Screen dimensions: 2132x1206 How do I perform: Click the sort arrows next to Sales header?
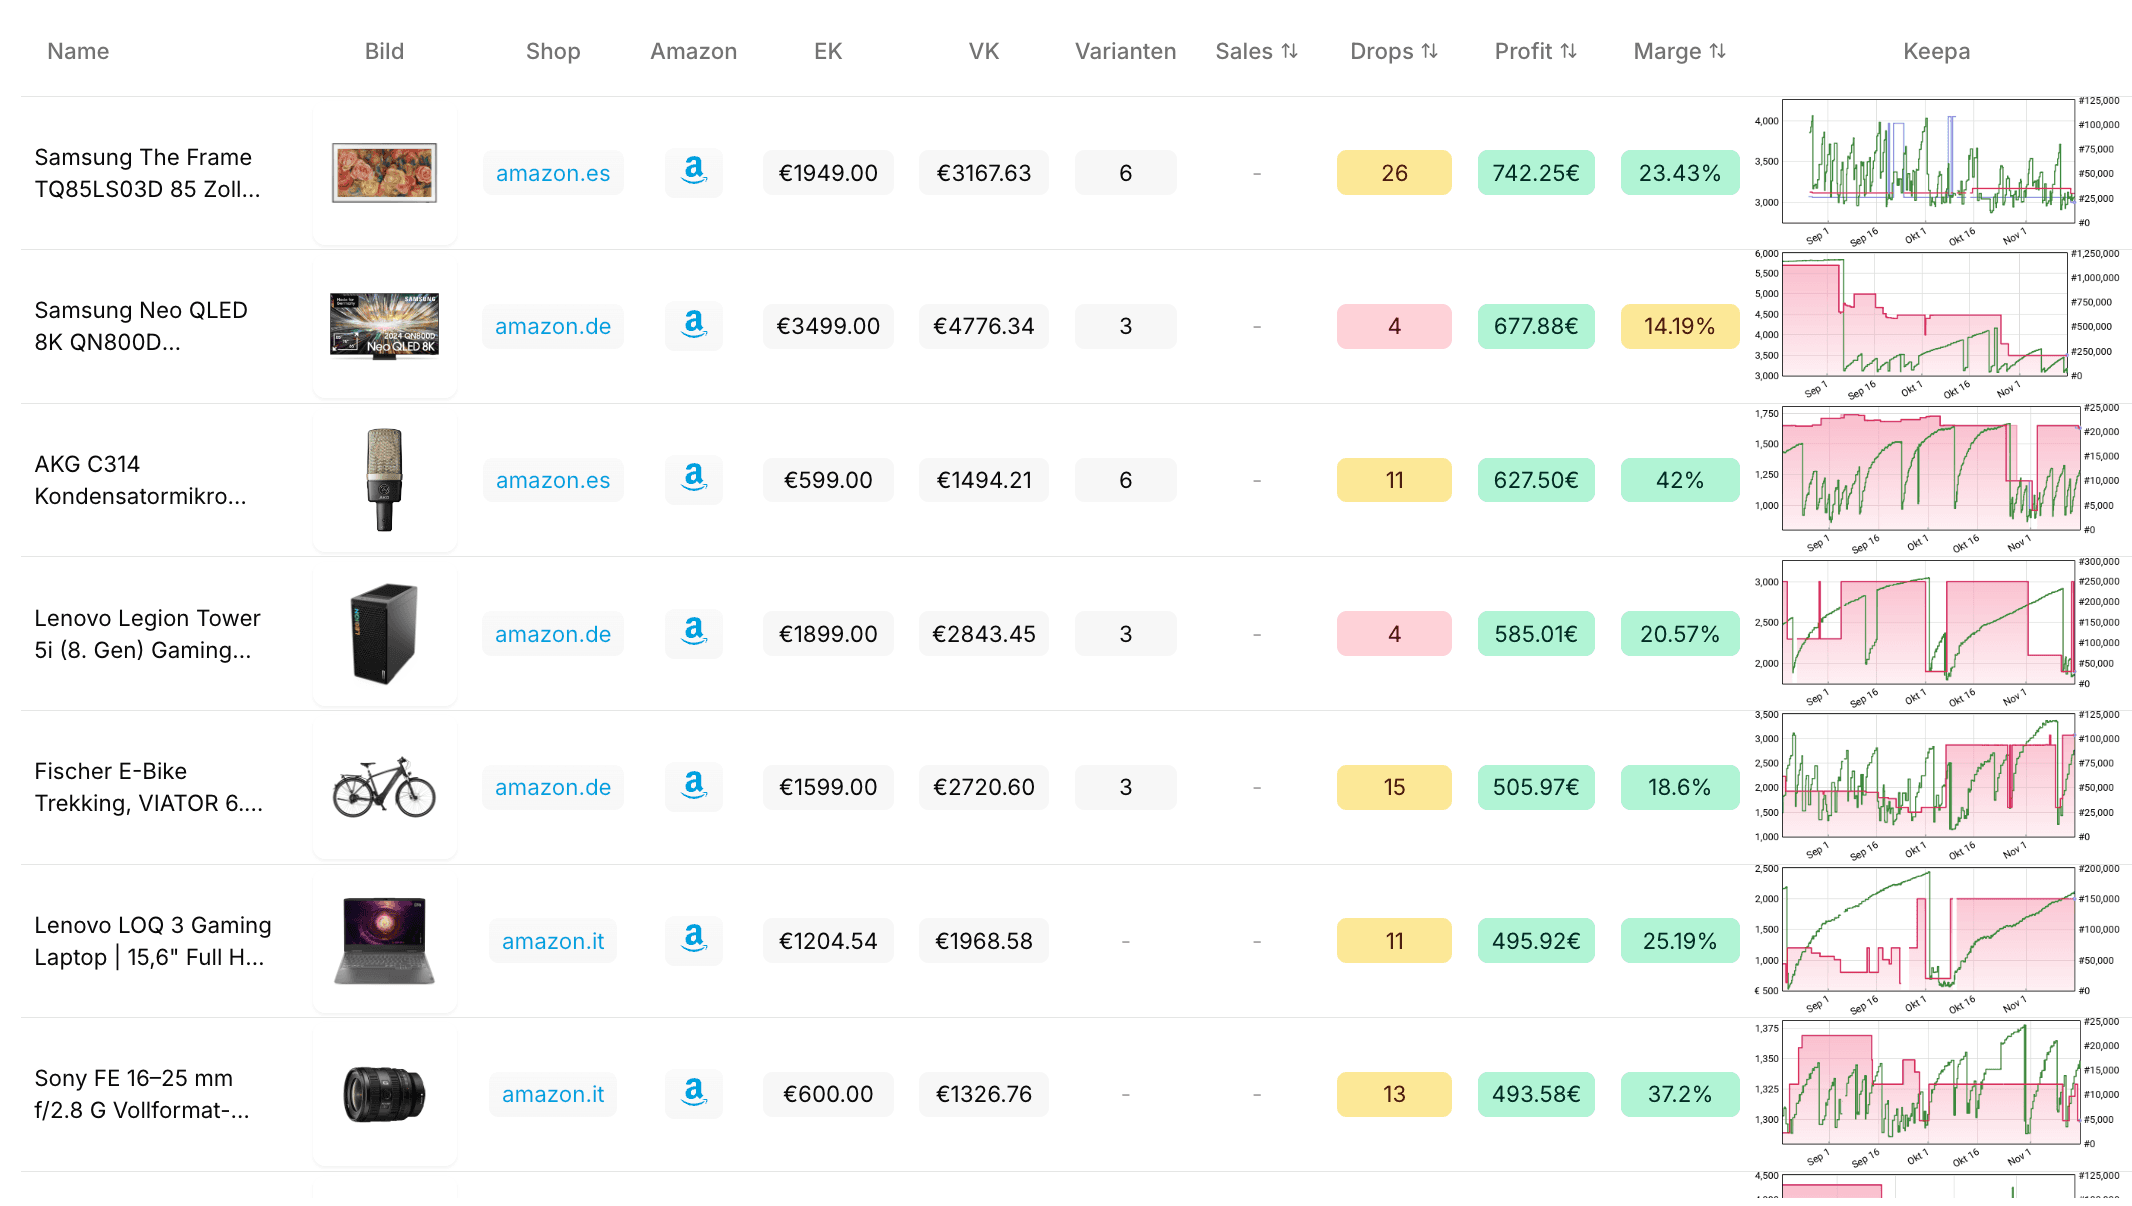coord(1290,51)
